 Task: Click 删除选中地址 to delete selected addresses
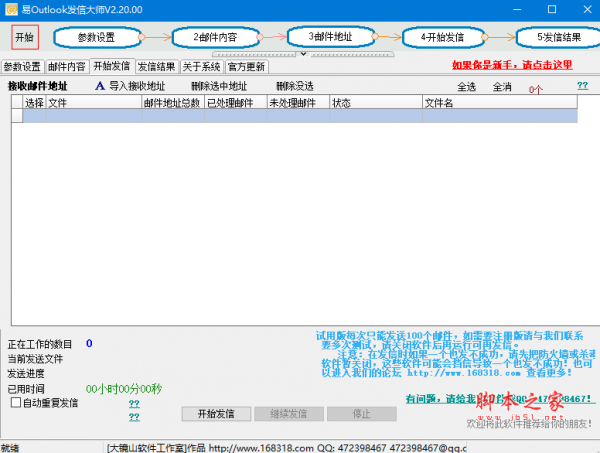click(218, 86)
